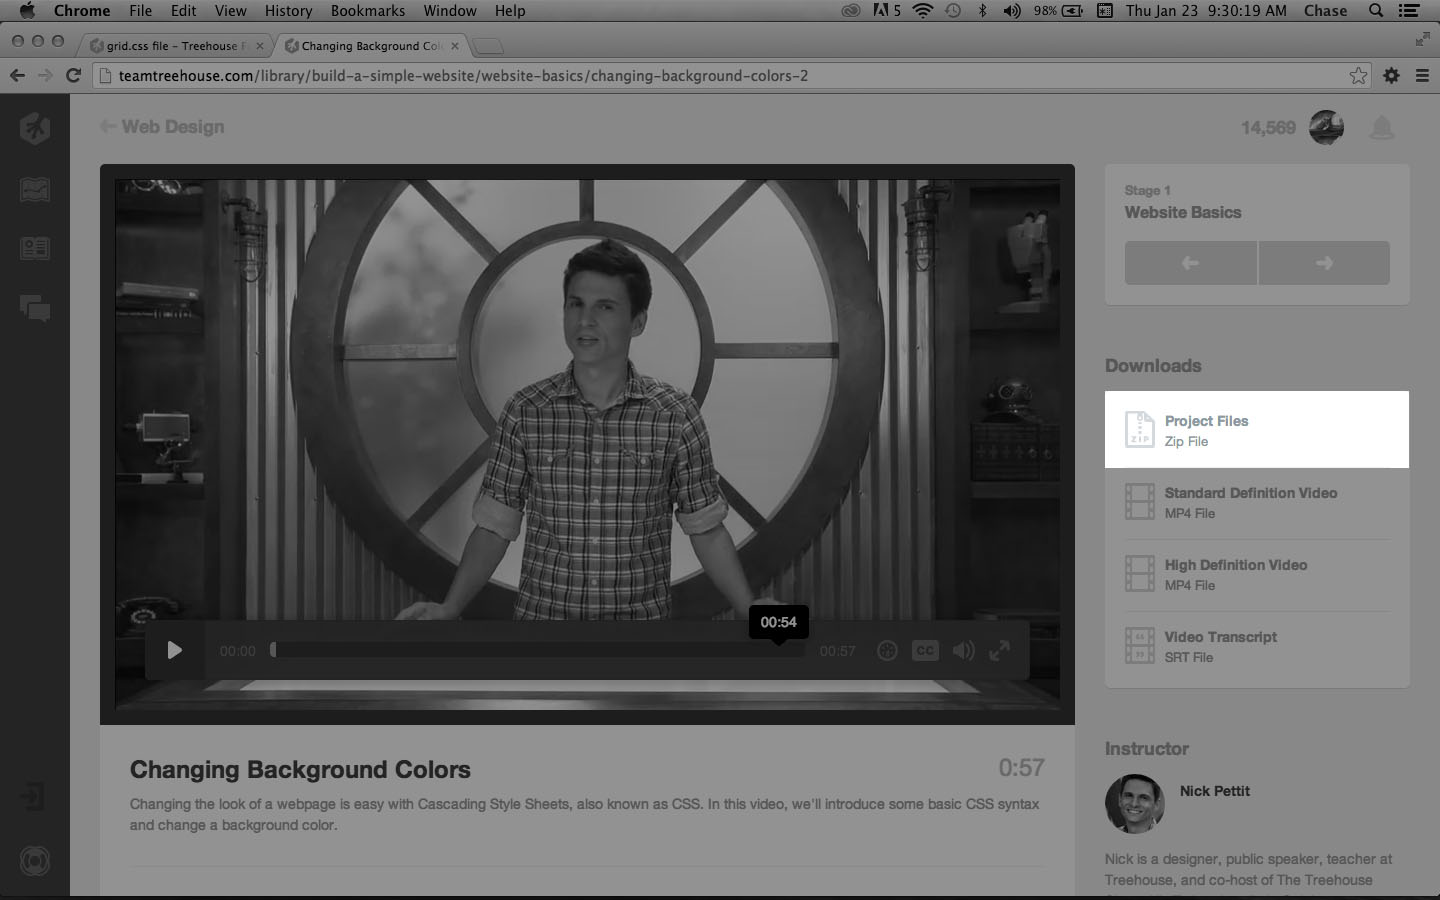Viewport: 1440px width, 900px height.
Task: Open video quality settings icon
Action: point(887,651)
